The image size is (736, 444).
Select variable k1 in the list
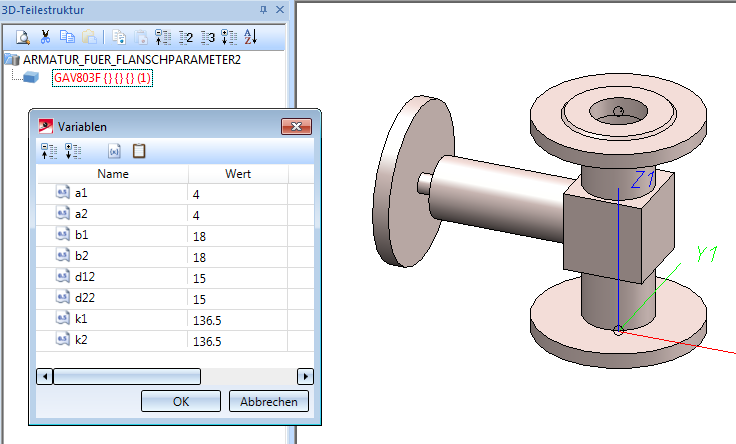coord(81,319)
